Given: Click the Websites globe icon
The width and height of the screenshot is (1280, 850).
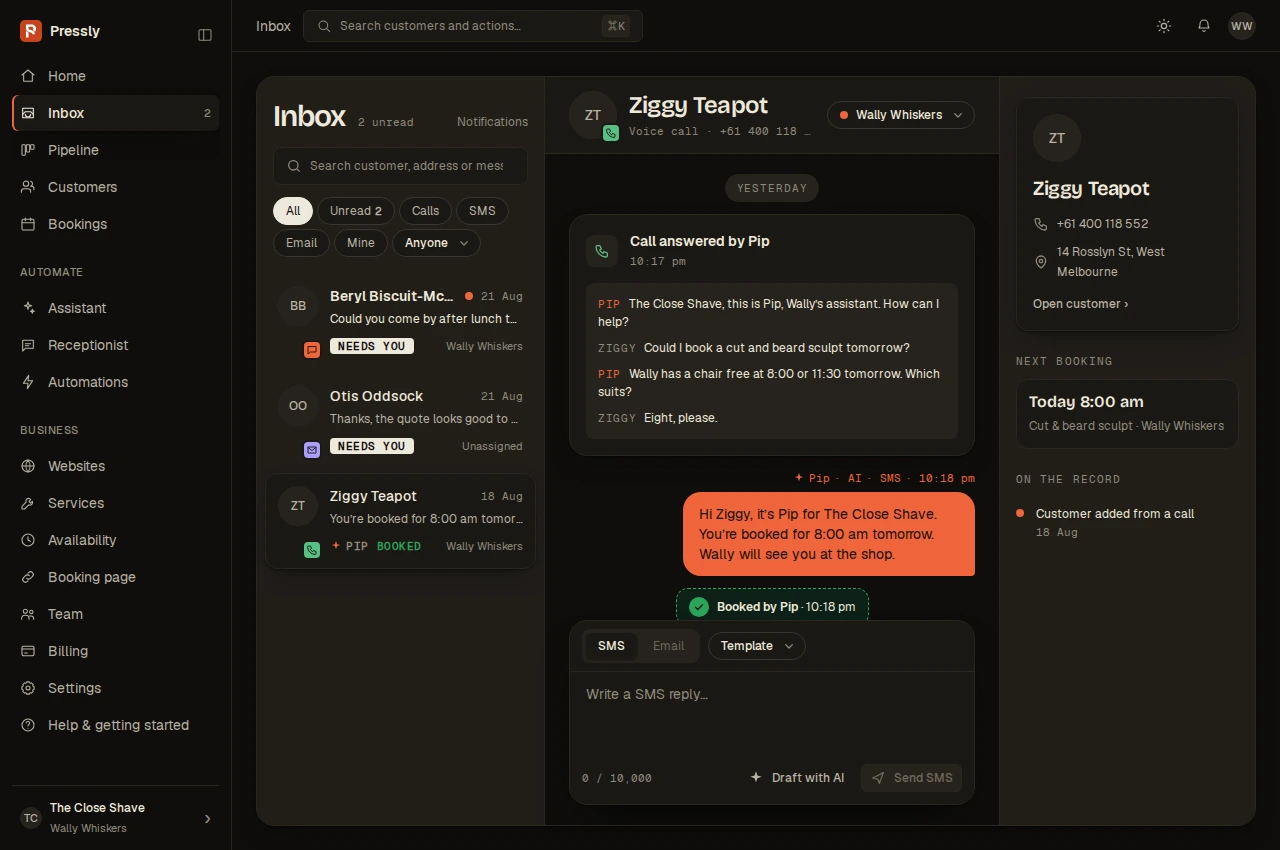Looking at the screenshot, I should (28, 466).
